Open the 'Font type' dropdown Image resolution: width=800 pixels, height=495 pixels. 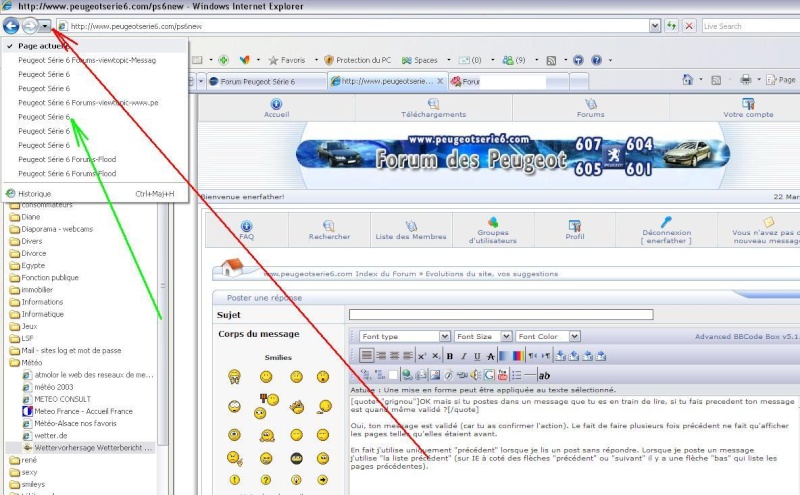pyautogui.click(x=405, y=336)
